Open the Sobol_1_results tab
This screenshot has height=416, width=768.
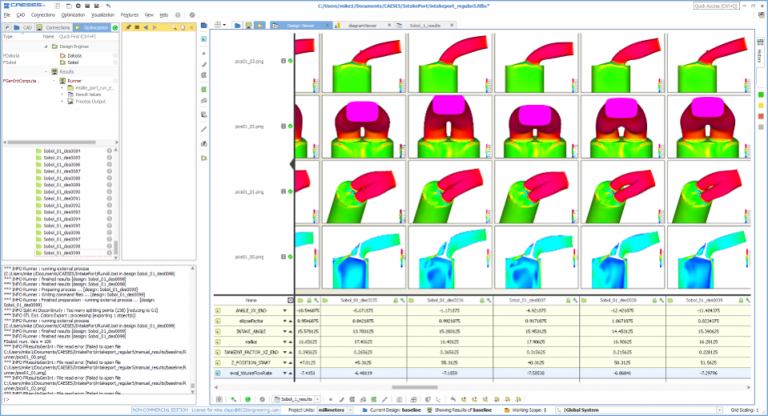click(424, 25)
